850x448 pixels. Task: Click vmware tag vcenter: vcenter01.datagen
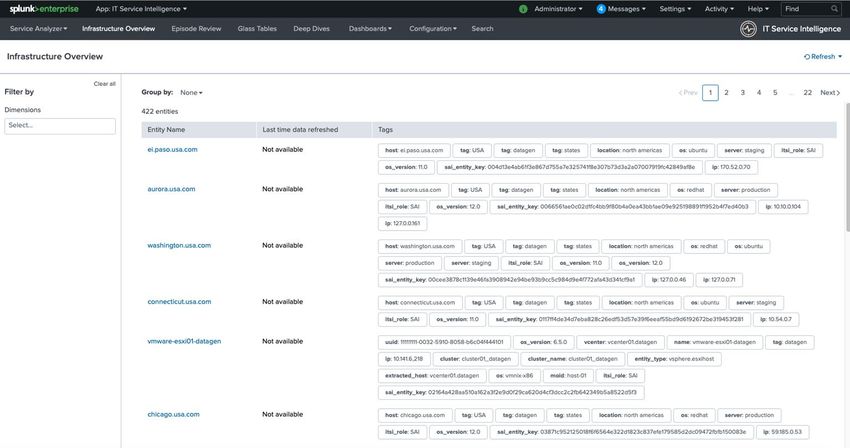click(620, 343)
